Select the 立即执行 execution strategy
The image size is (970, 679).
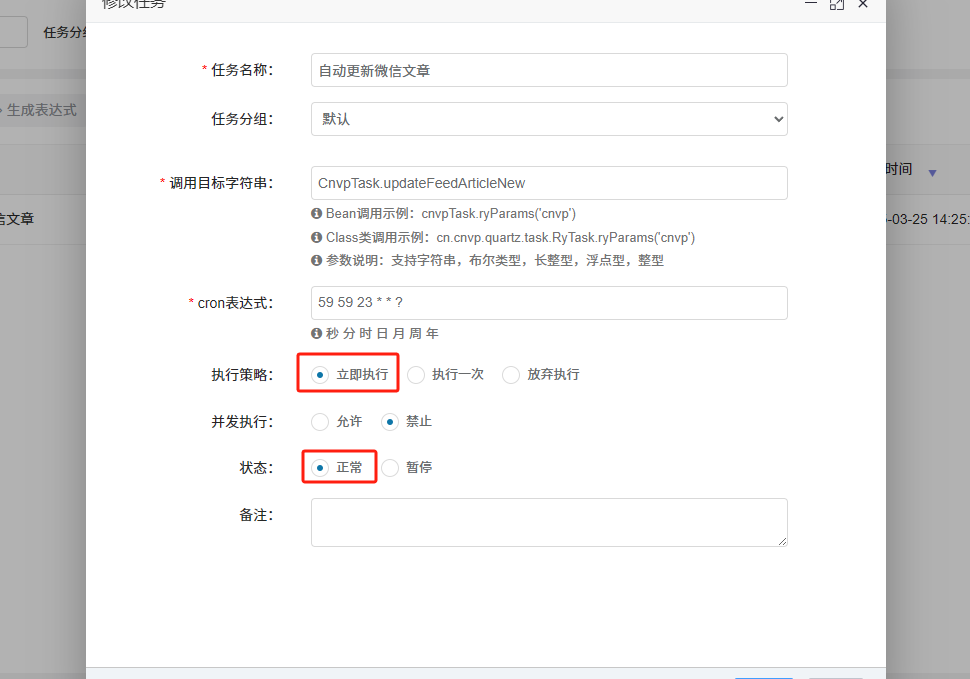coord(320,375)
